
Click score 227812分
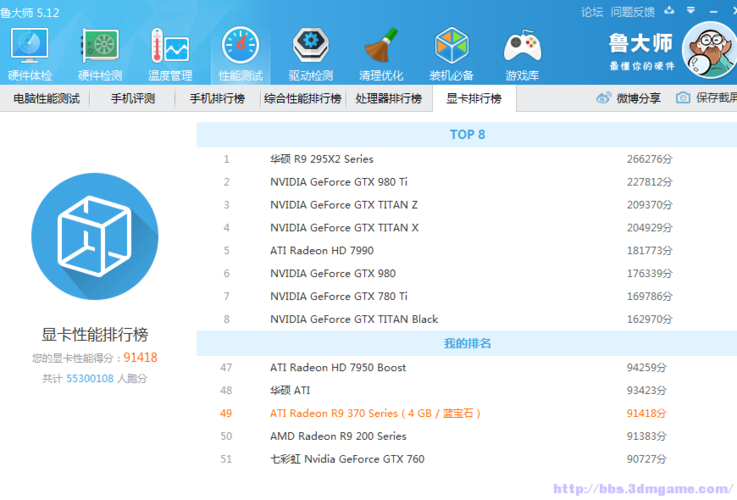click(650, 182)
